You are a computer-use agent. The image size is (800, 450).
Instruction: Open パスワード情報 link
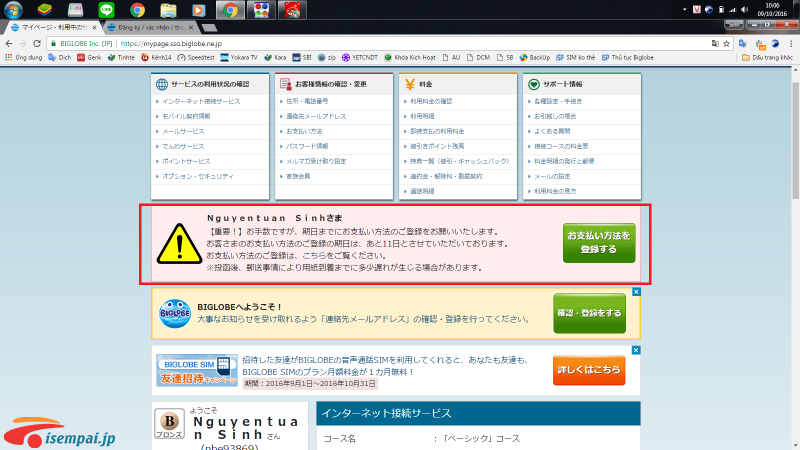(x=307, y=146)
